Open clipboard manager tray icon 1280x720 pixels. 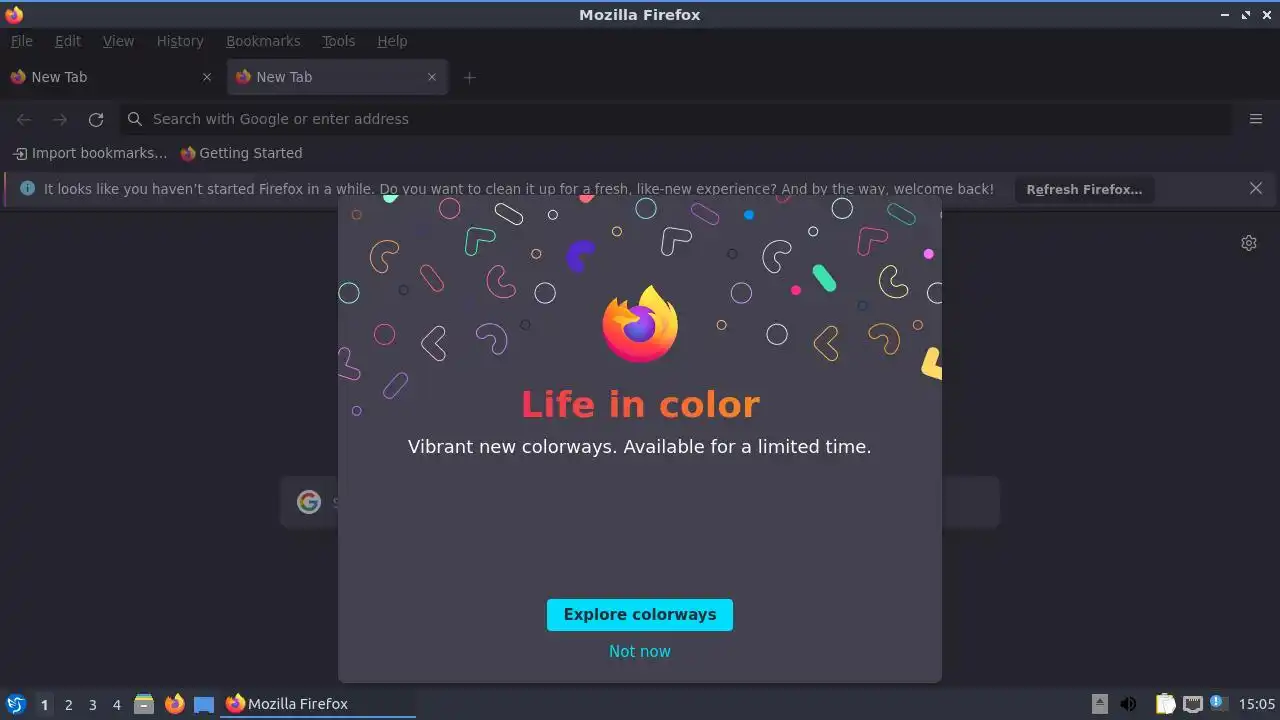coord(1165,704)
